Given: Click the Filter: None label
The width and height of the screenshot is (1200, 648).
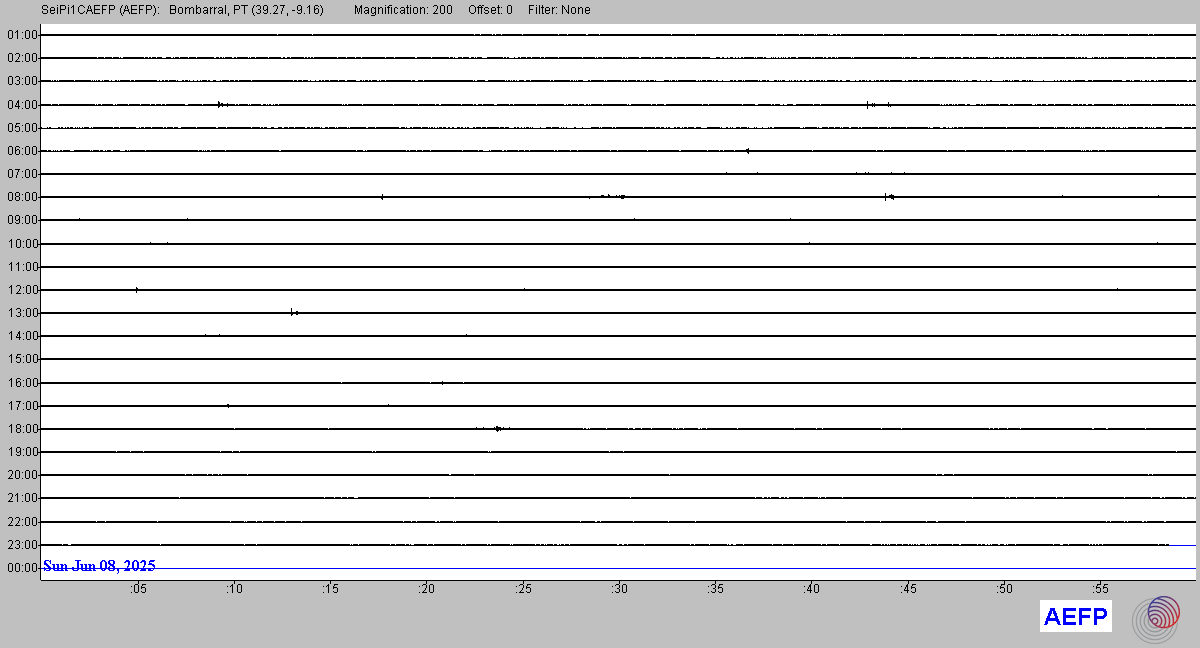Looking at the screenshot, I should click(x=559, y=10).
